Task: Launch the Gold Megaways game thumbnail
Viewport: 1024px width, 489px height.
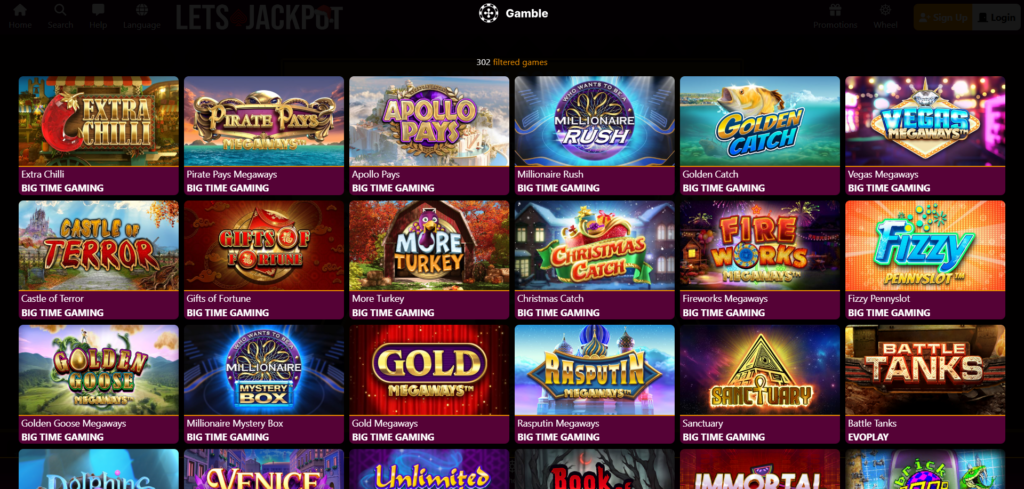Action: [x=429, y=370]
